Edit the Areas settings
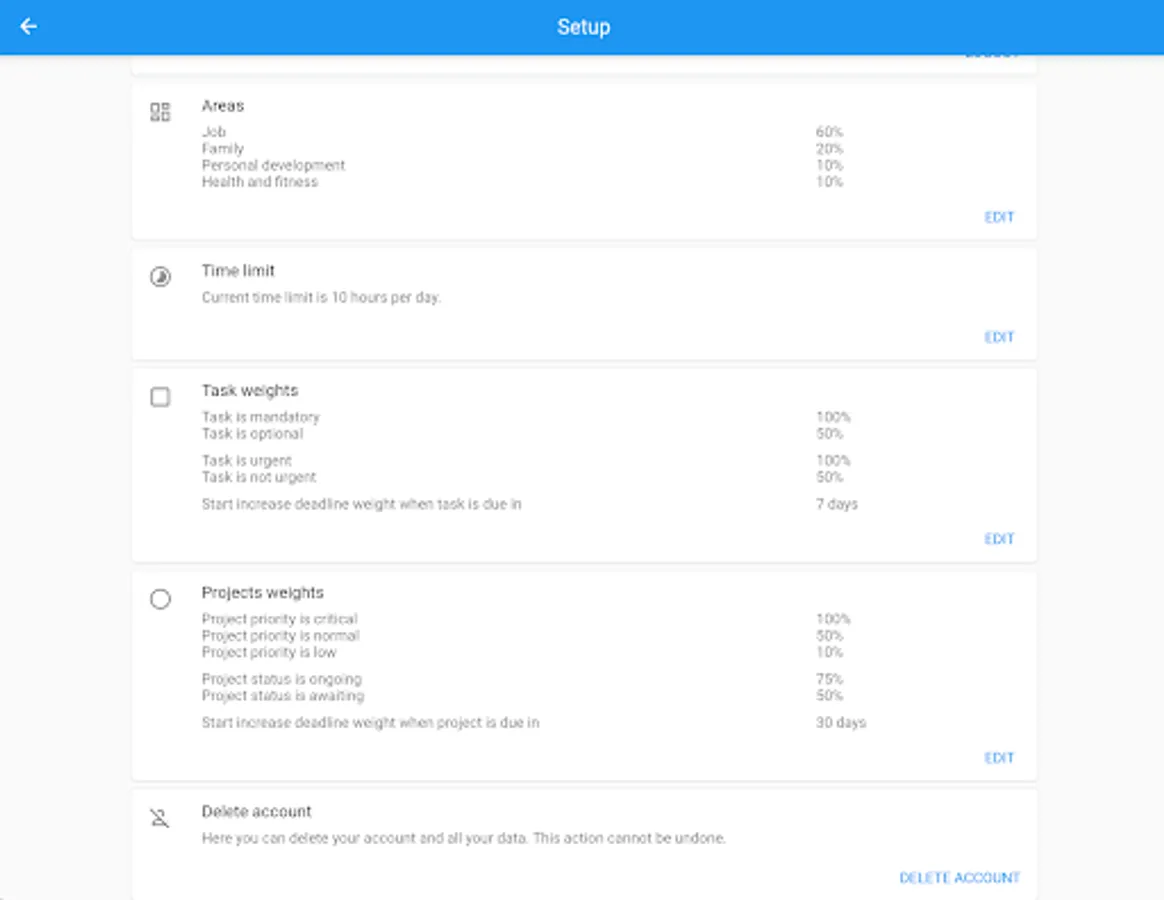The image size is (1164, 900). pyautogui.click(x=999, y=217)
